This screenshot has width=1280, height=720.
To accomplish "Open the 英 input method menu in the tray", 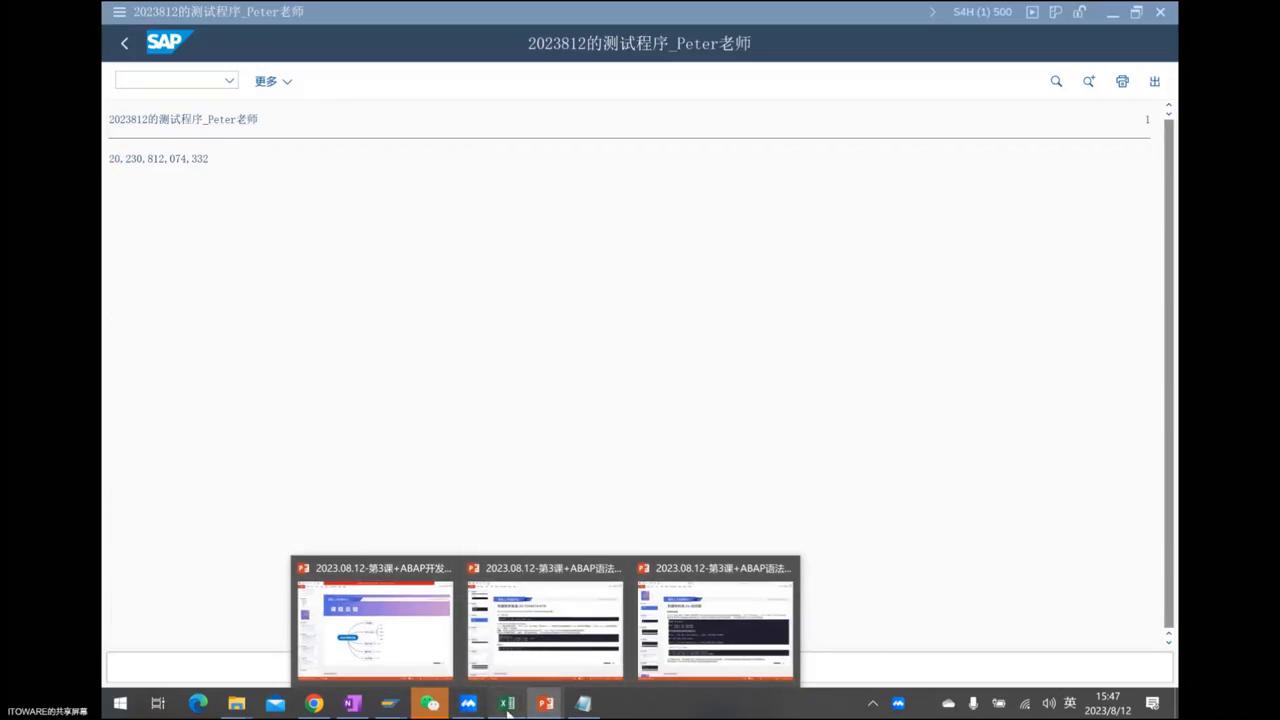I will point(1069,703).
